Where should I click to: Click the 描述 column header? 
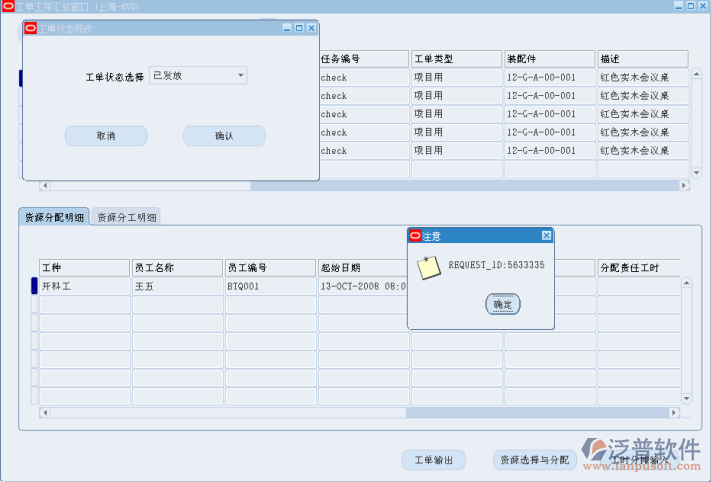click(643, 59)
